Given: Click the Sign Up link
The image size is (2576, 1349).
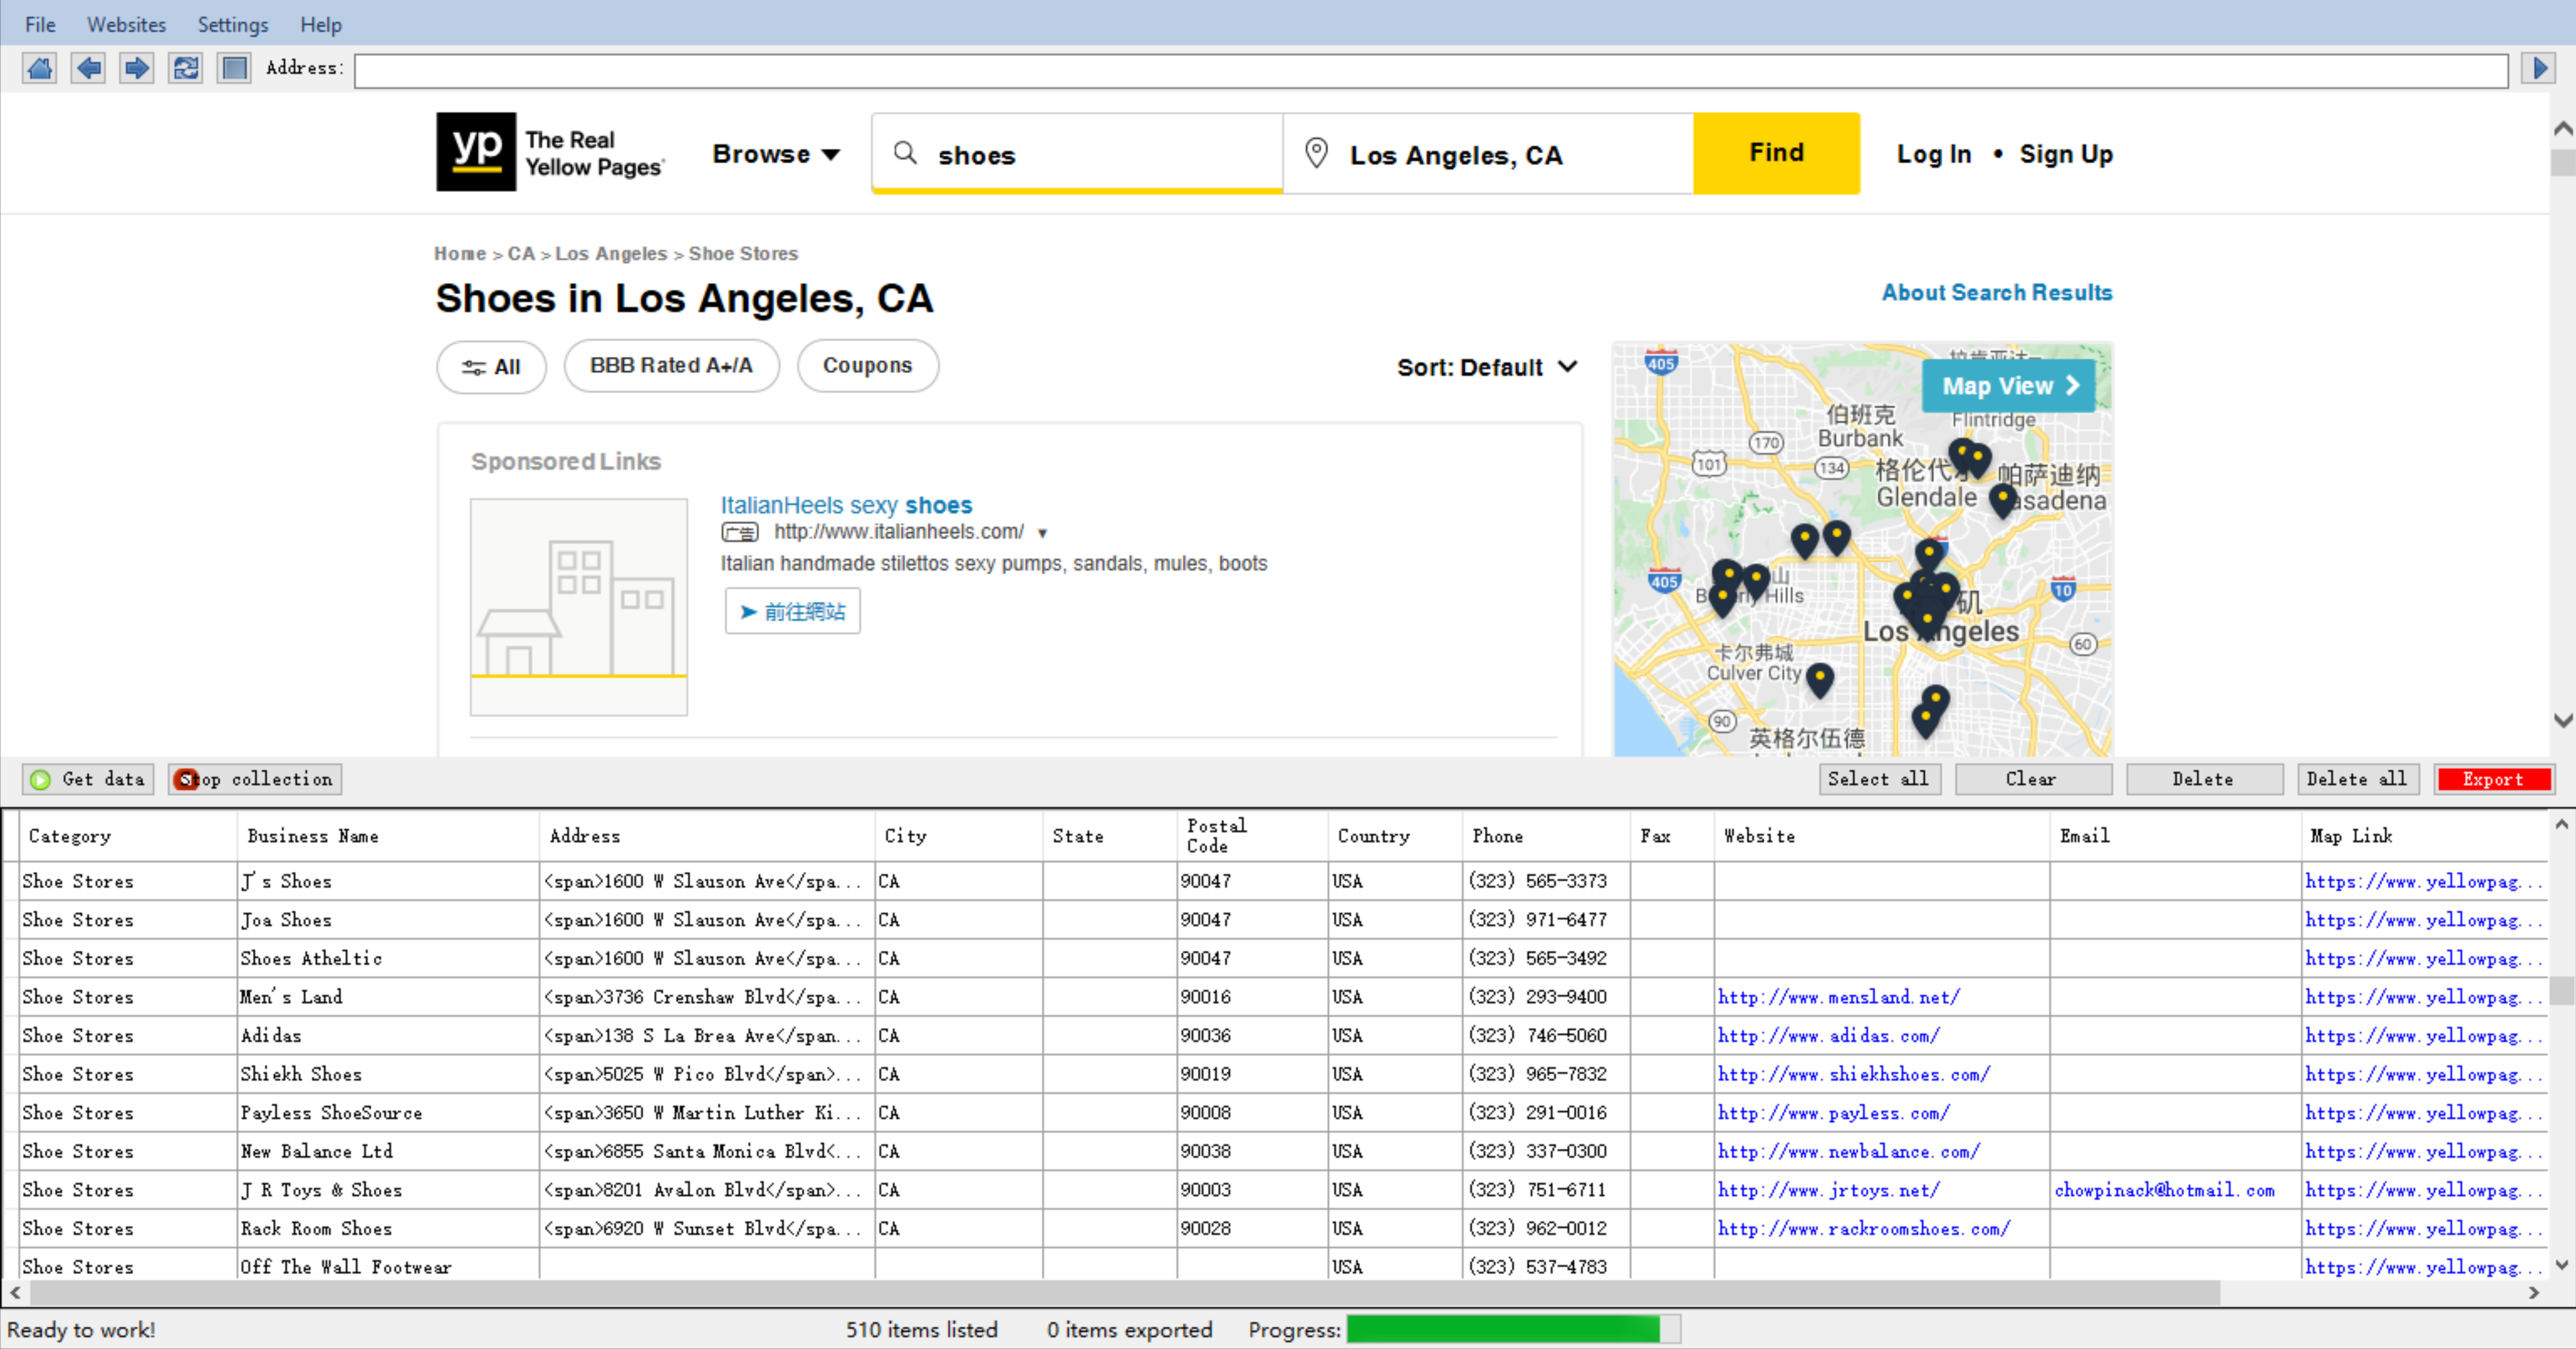Looking at the screenshot, I should pyautogui.click(x=2065, y=154).
